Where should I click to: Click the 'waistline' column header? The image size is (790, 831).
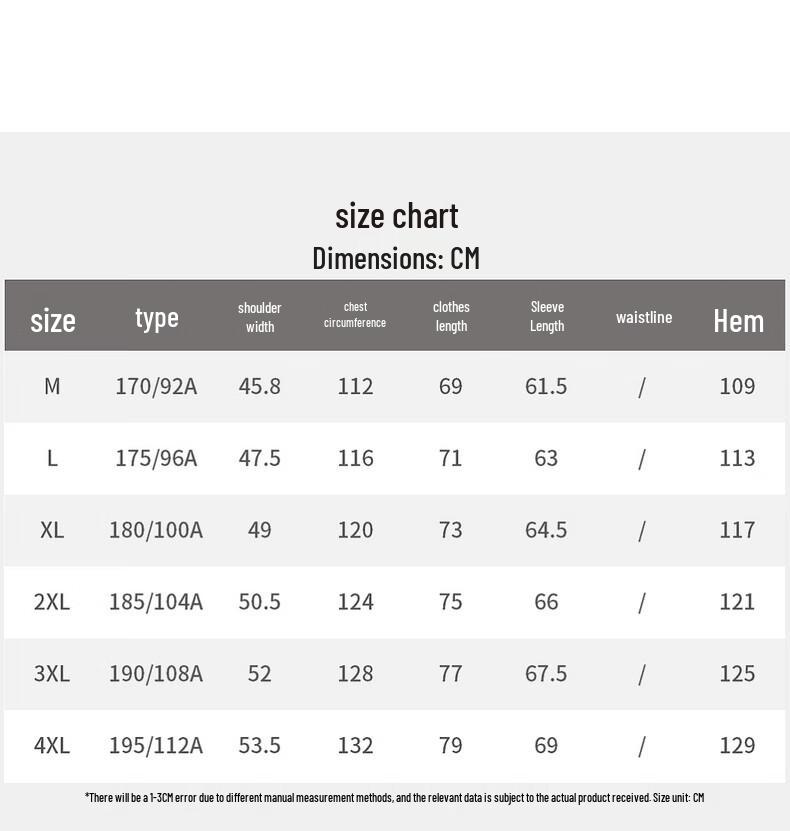coord(644,317)
